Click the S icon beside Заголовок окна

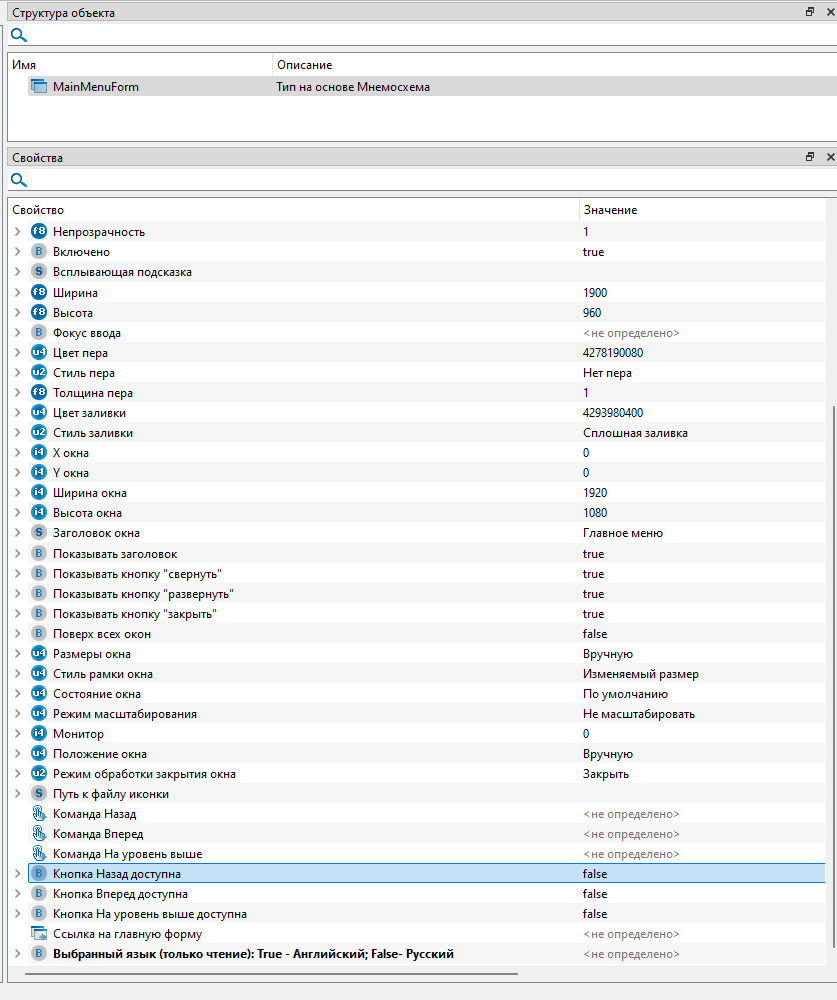(39, 533)
